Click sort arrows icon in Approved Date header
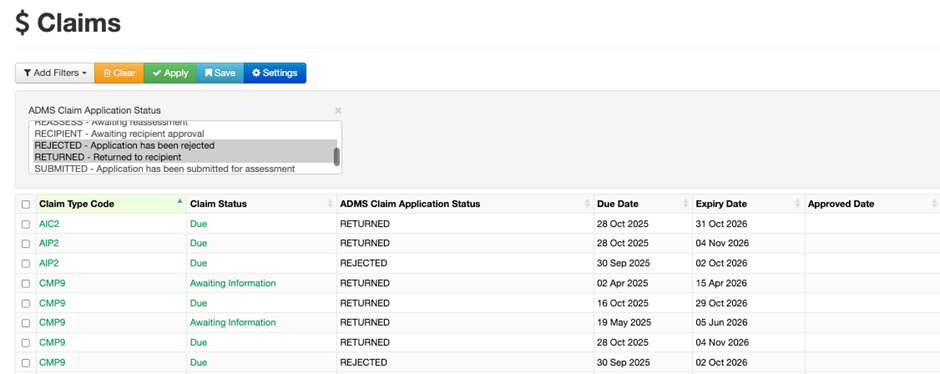Screen dimensions: 940x374 click(935, 204)
